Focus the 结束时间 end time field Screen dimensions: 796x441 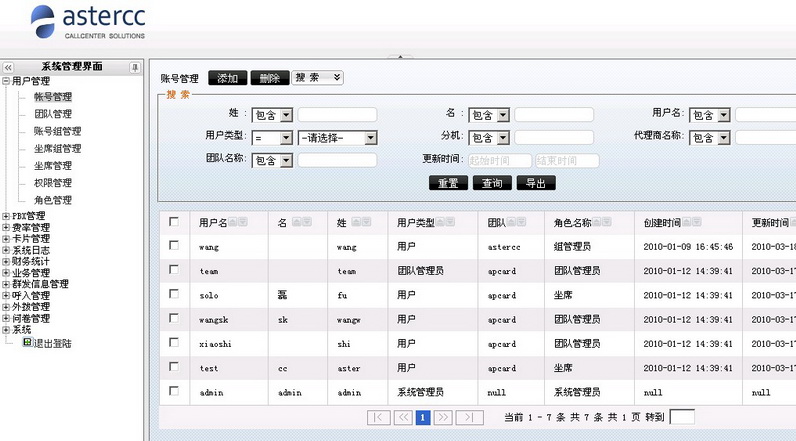(x=567, y=161)
